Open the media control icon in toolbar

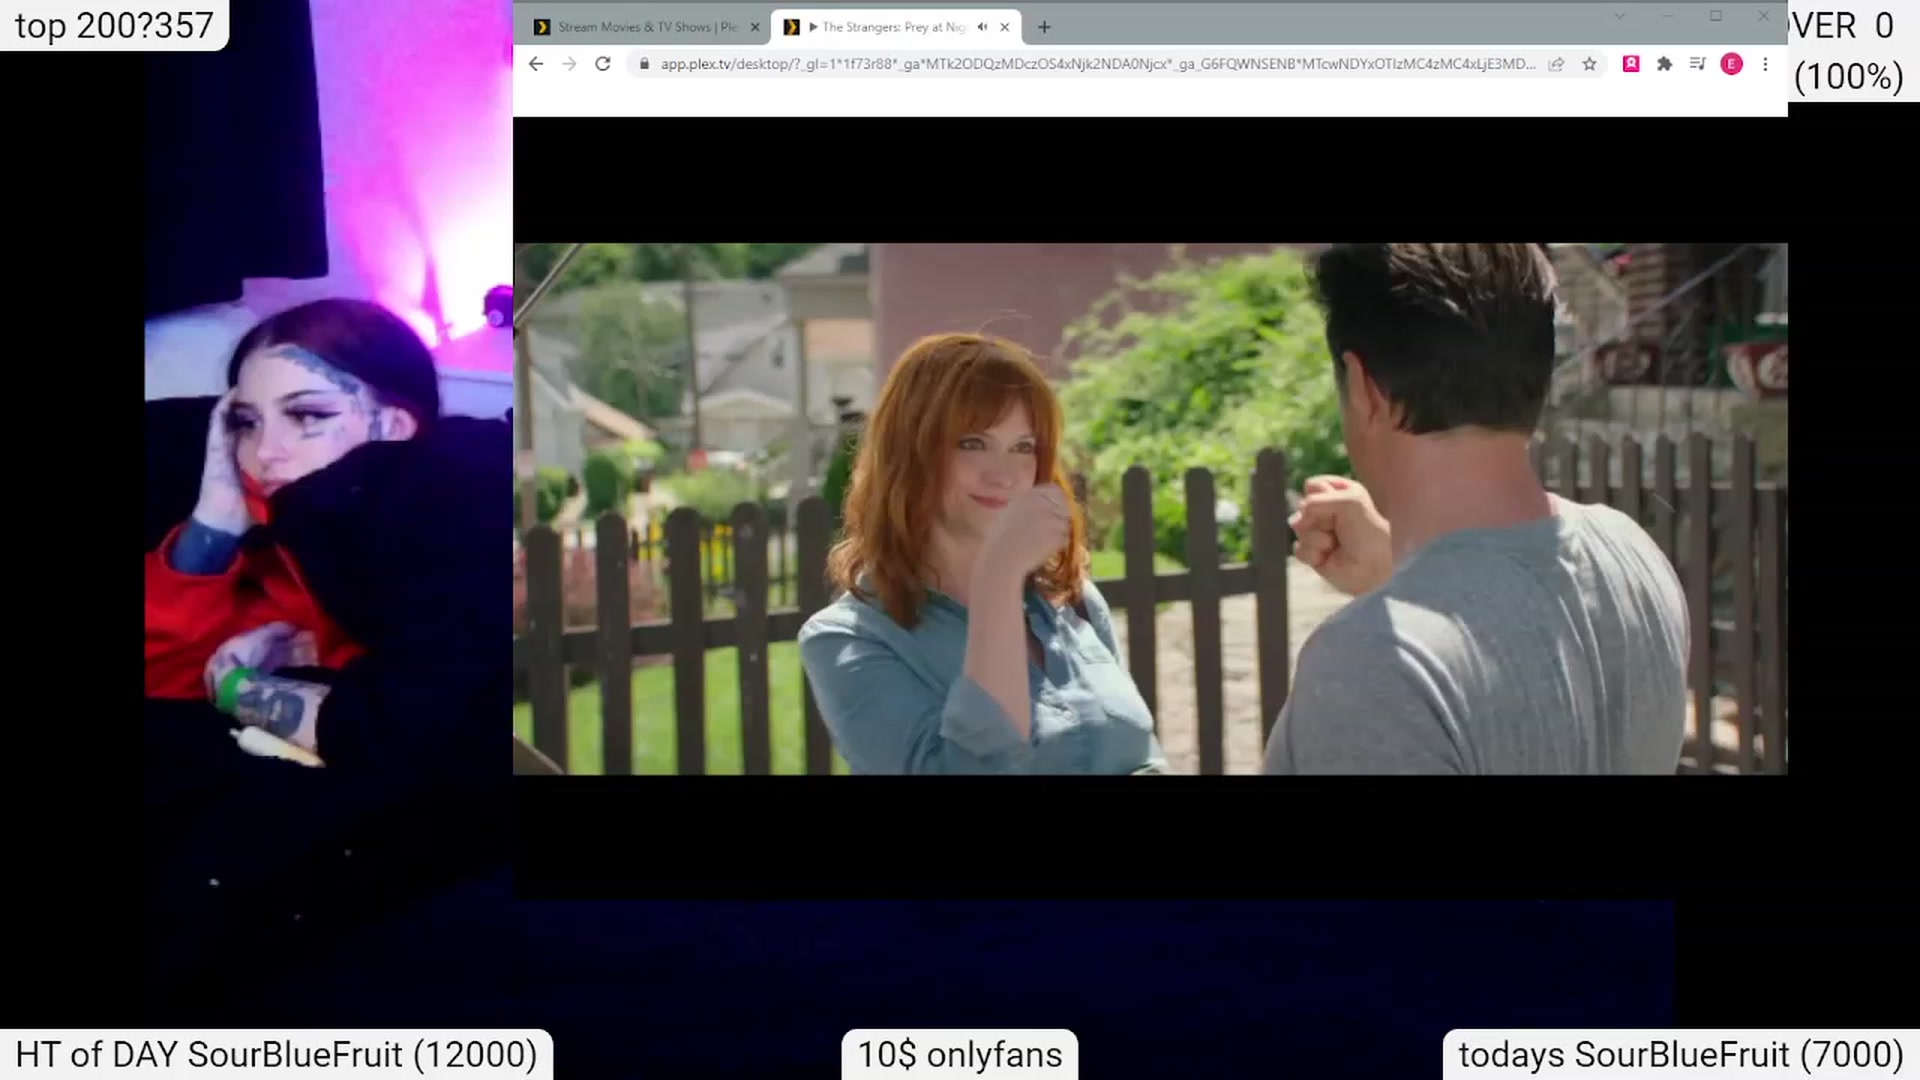tap(1697, 64)
